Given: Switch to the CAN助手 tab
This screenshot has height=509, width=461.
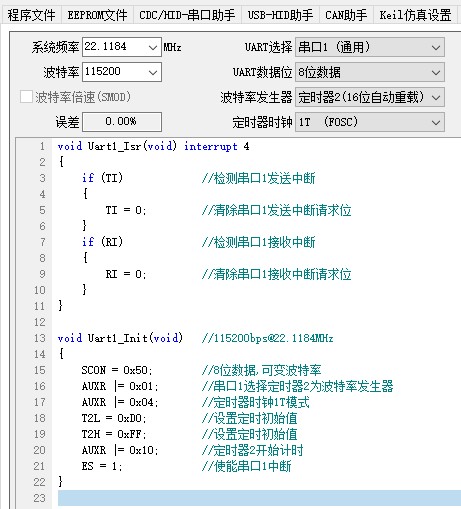Looking at the screenshot, I should [x=346, y=15].
